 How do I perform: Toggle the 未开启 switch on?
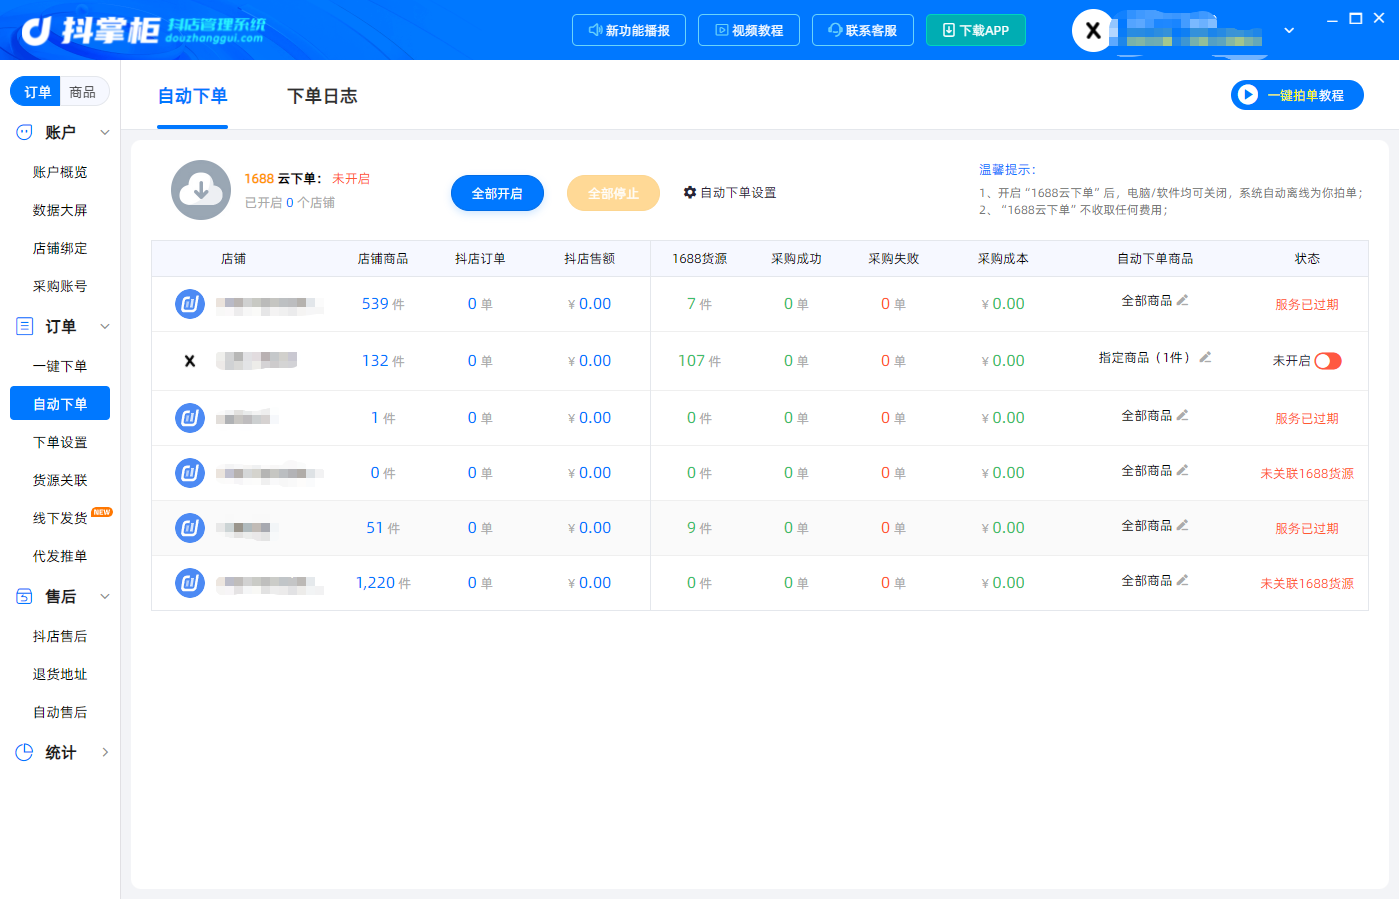[1328, 361]
